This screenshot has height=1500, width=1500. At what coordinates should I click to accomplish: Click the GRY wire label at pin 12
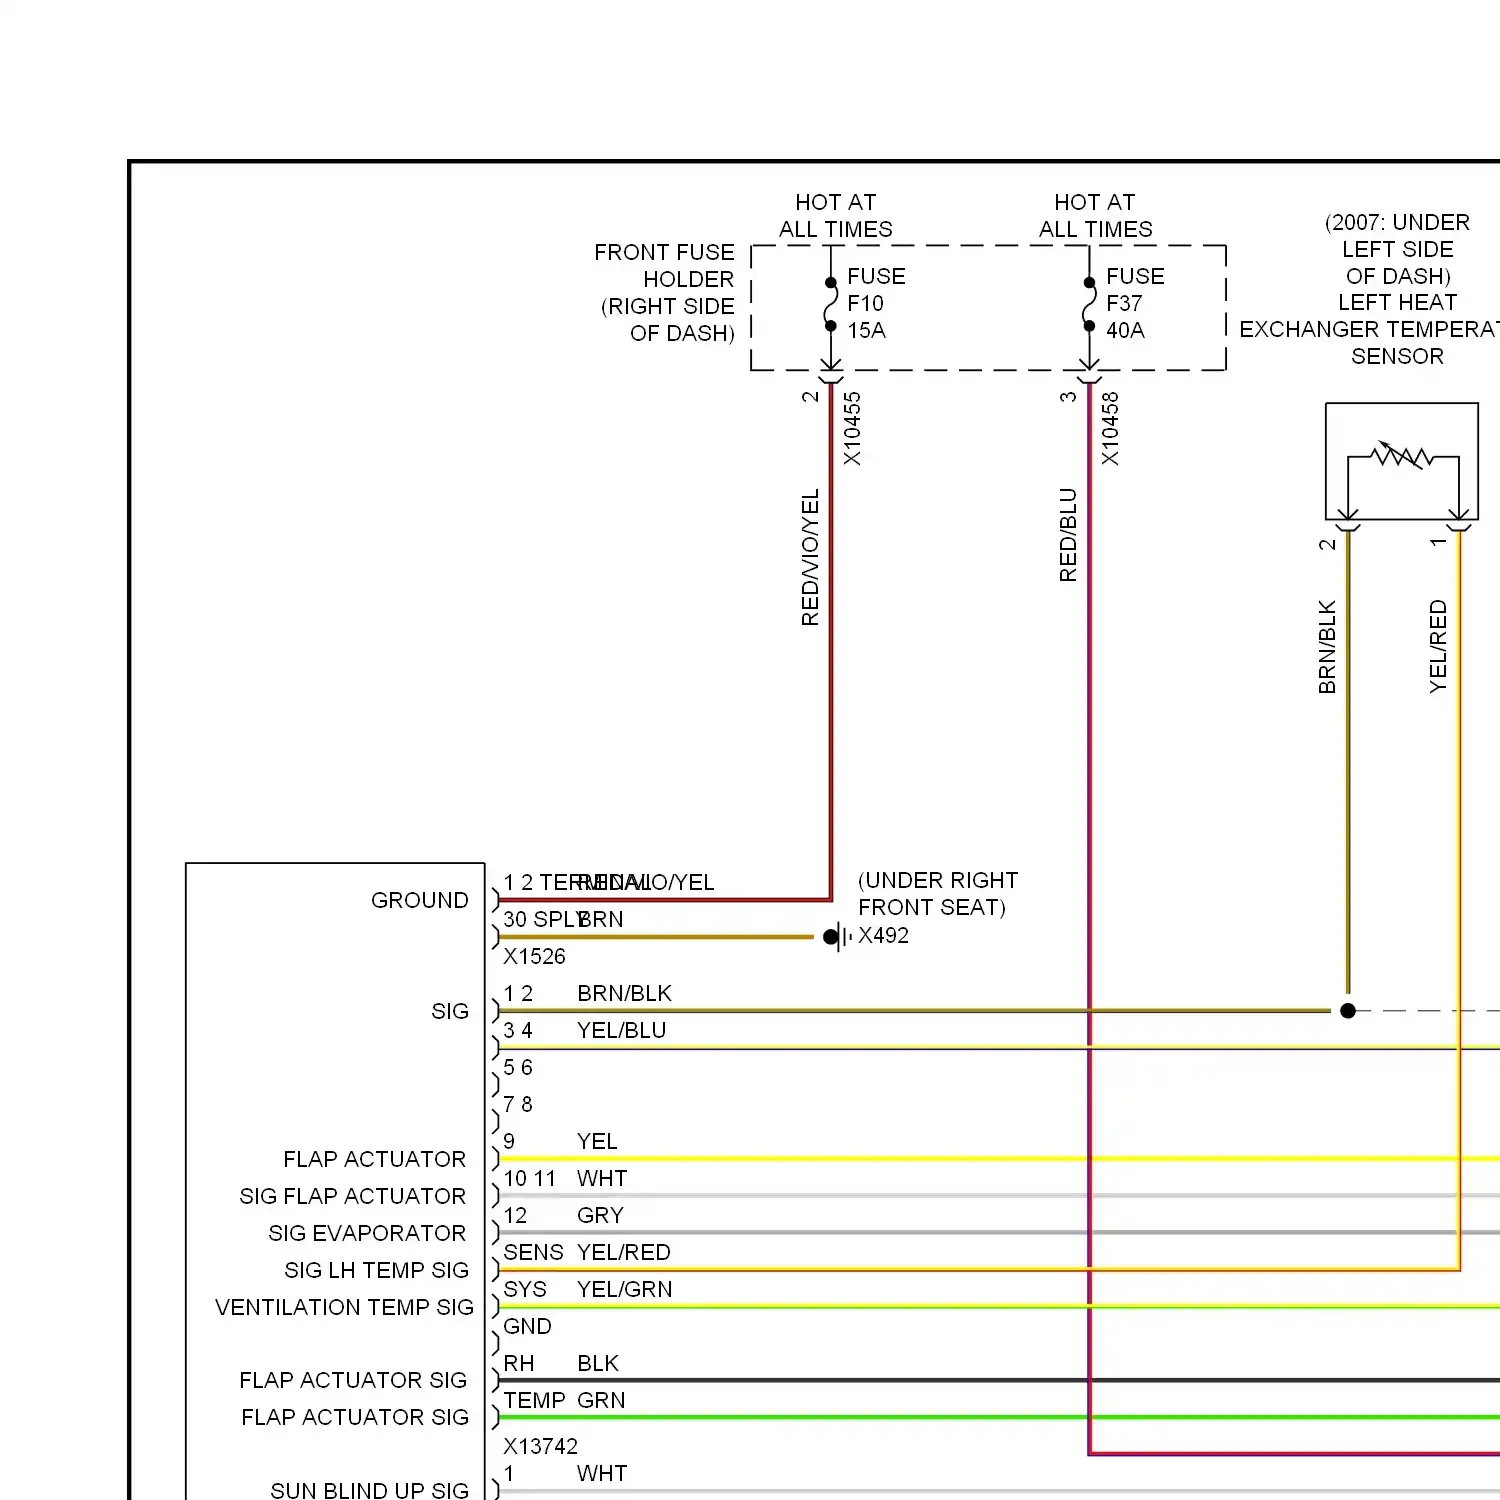(x=600, y=1216)
